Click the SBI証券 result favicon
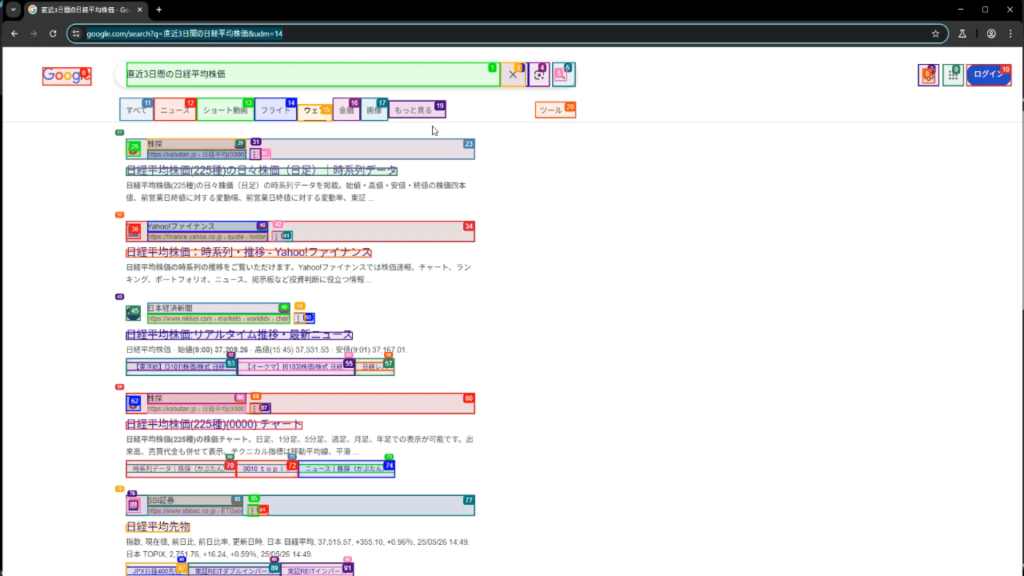This screenshot has width=1024, height=576. tap(133, 505)
